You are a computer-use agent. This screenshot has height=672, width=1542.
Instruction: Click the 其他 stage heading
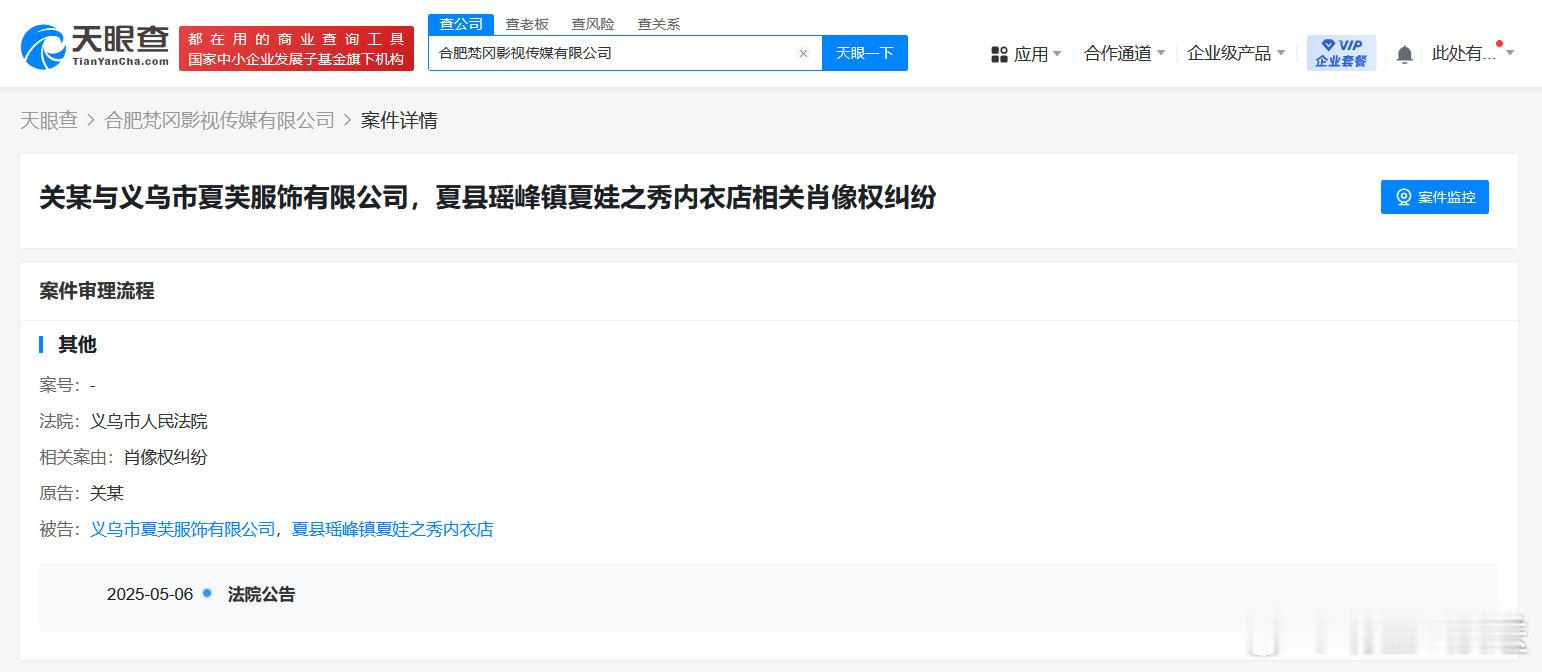click(77, 345)
